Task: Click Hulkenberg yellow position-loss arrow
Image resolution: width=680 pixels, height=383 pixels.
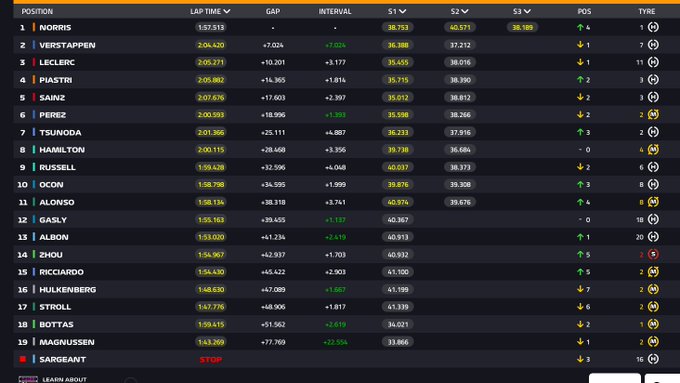Action: 580,289
